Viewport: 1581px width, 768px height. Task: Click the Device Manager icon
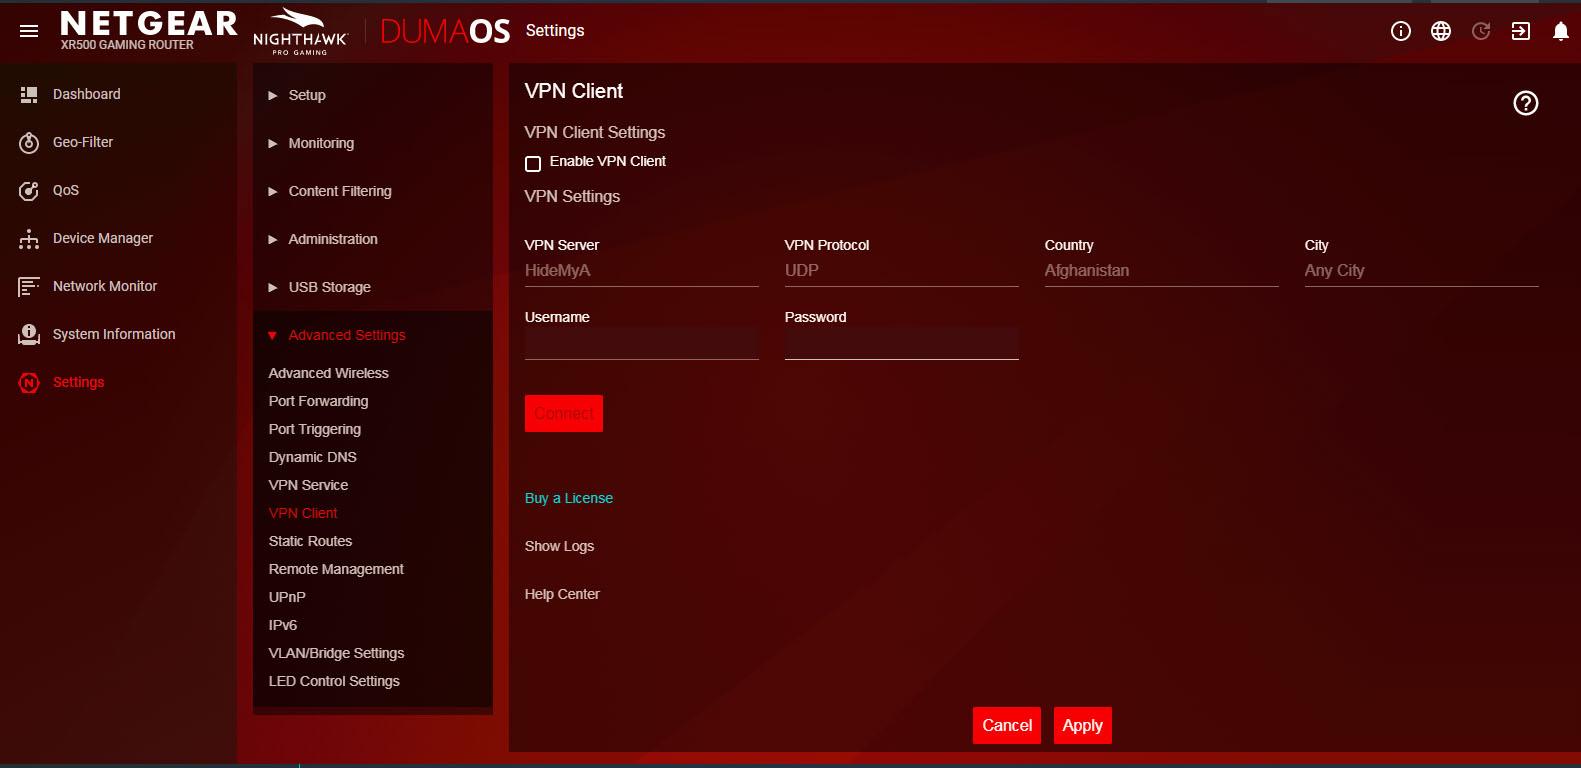pyautogui.click(x=29, y=238)
